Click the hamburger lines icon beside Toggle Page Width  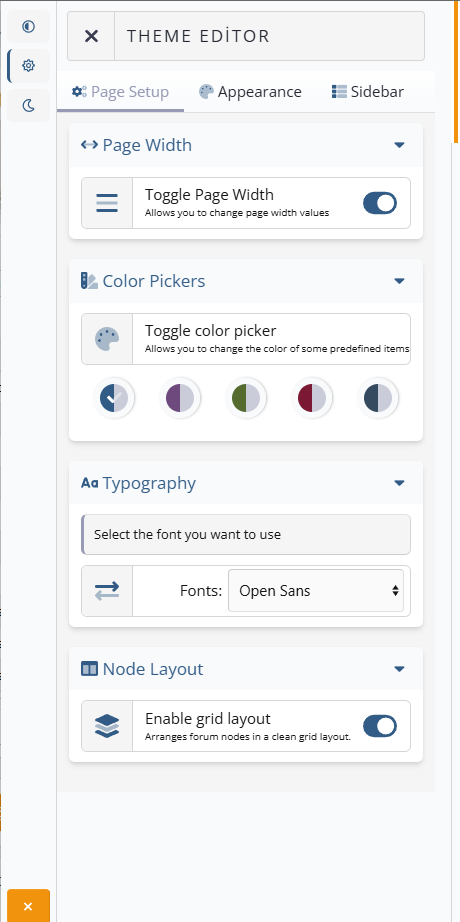tap(107, 203)
